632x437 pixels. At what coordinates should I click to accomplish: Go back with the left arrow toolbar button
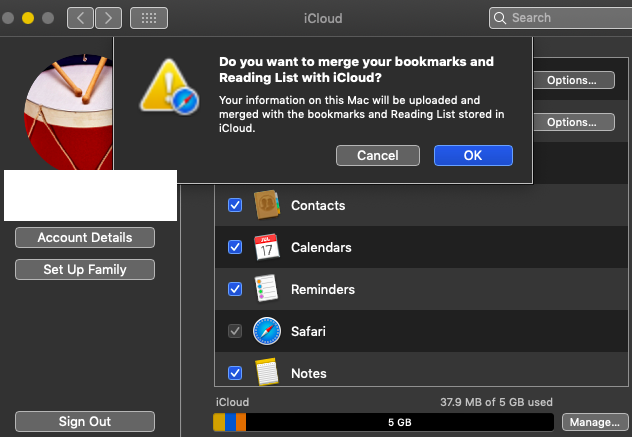80,18
